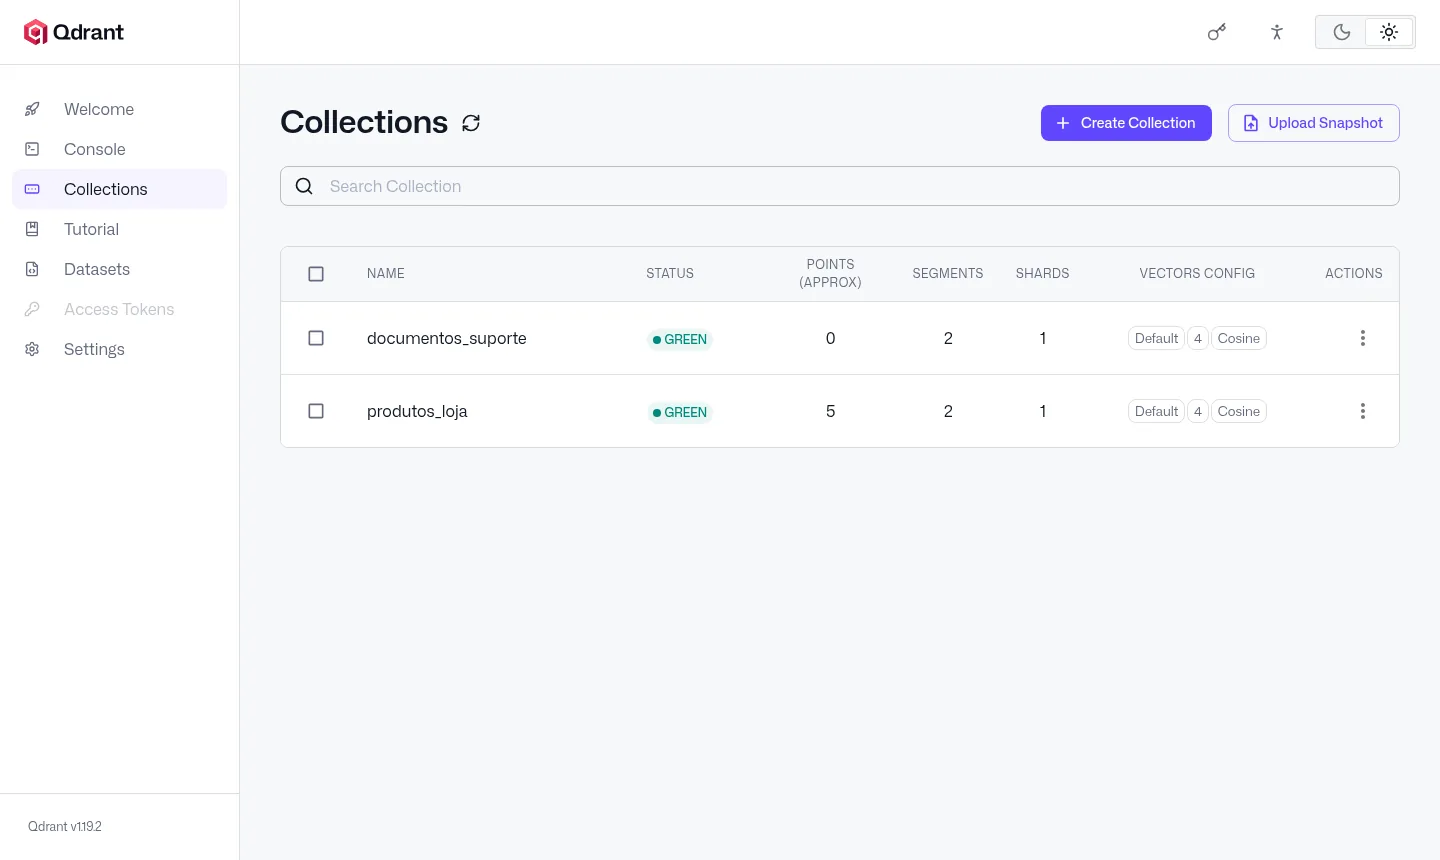Switch to dark mode moon icon
1440x860 pixels.
tap(1342, 32)
